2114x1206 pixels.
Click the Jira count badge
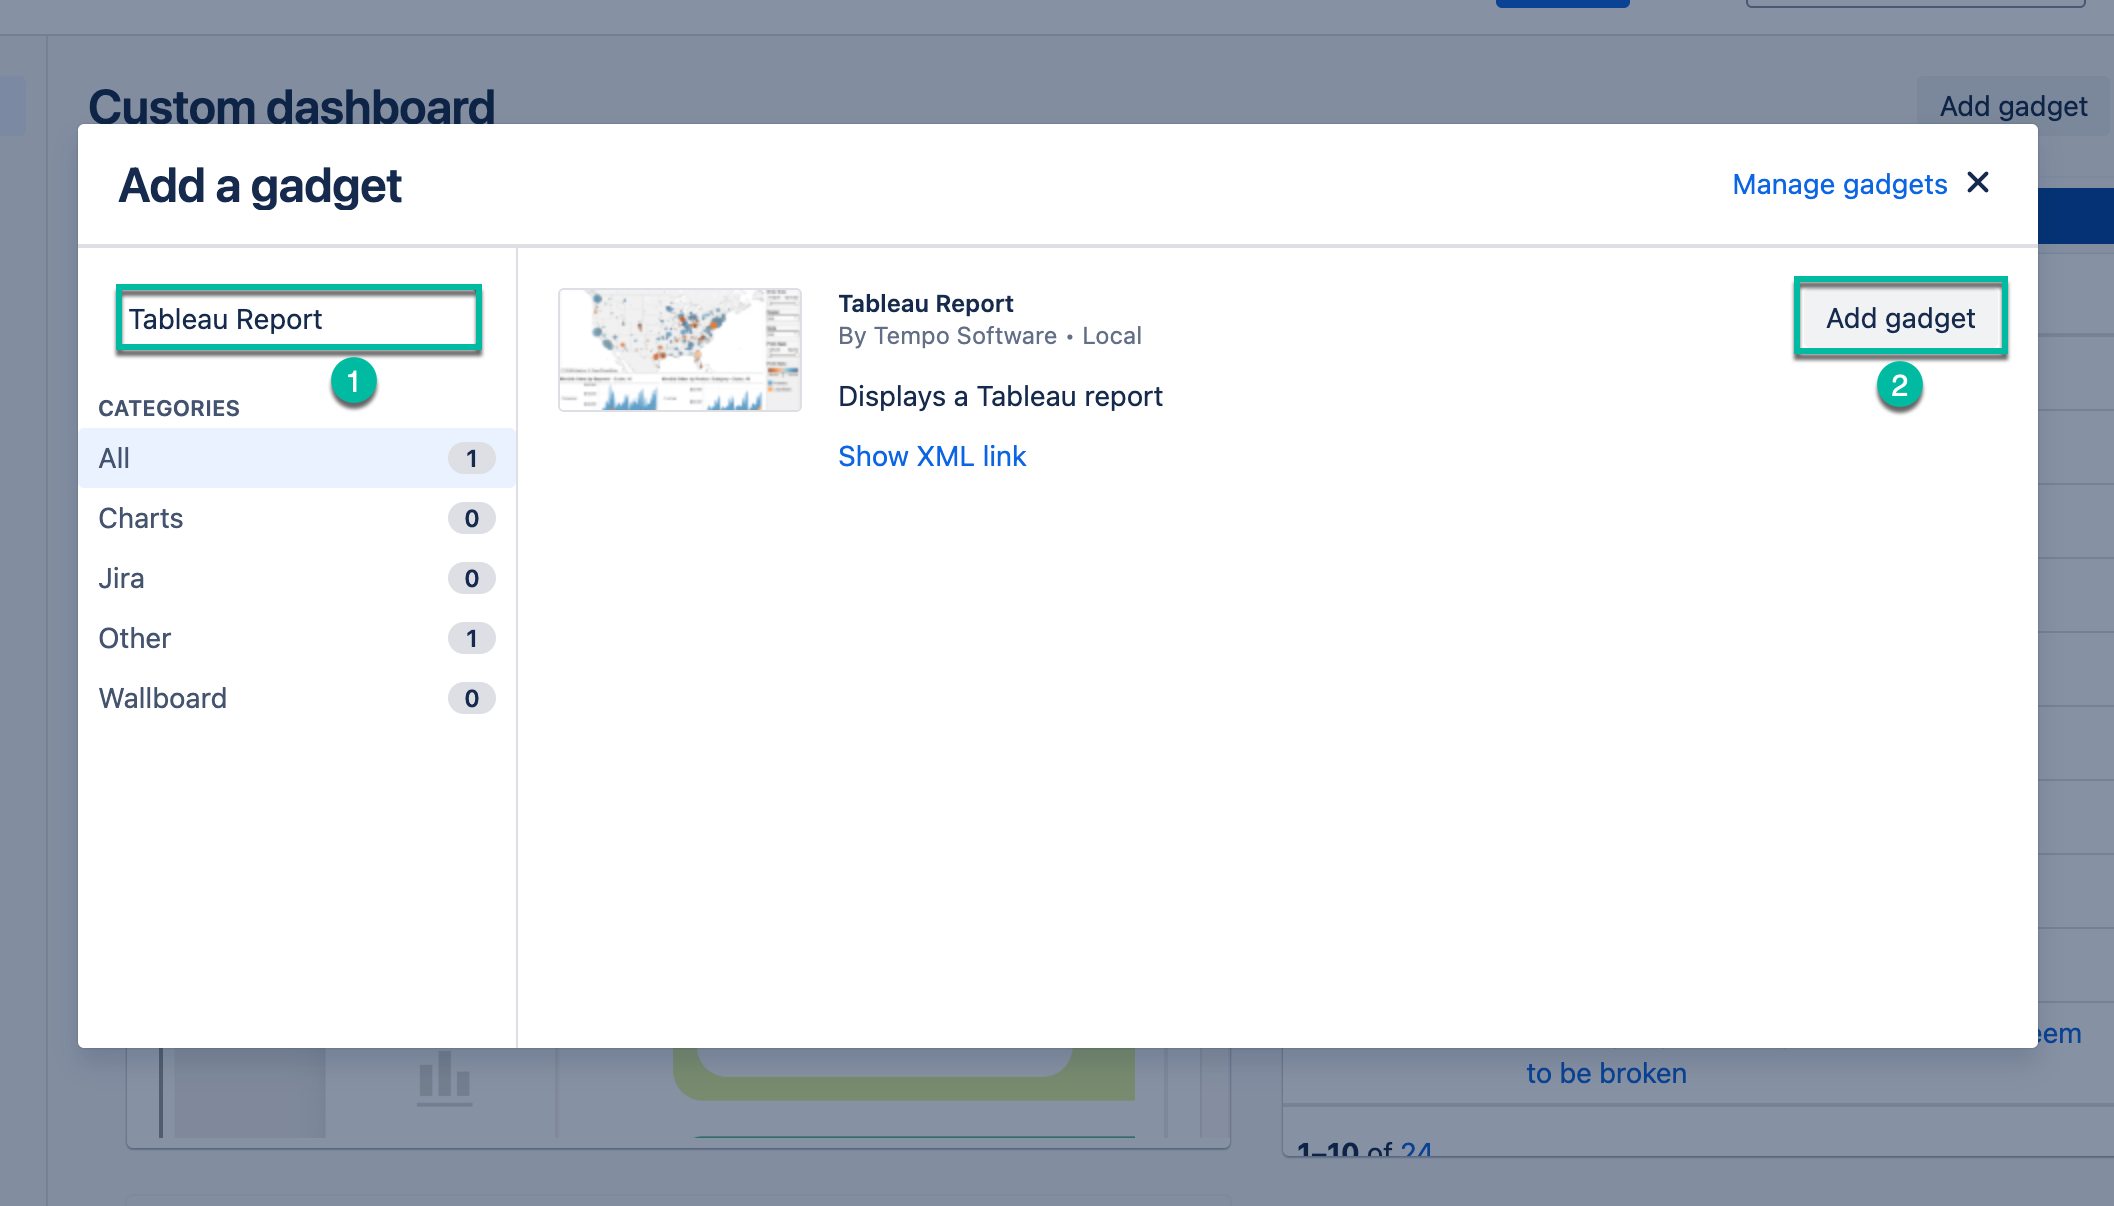pyautogui.click(x=471, y=579)
